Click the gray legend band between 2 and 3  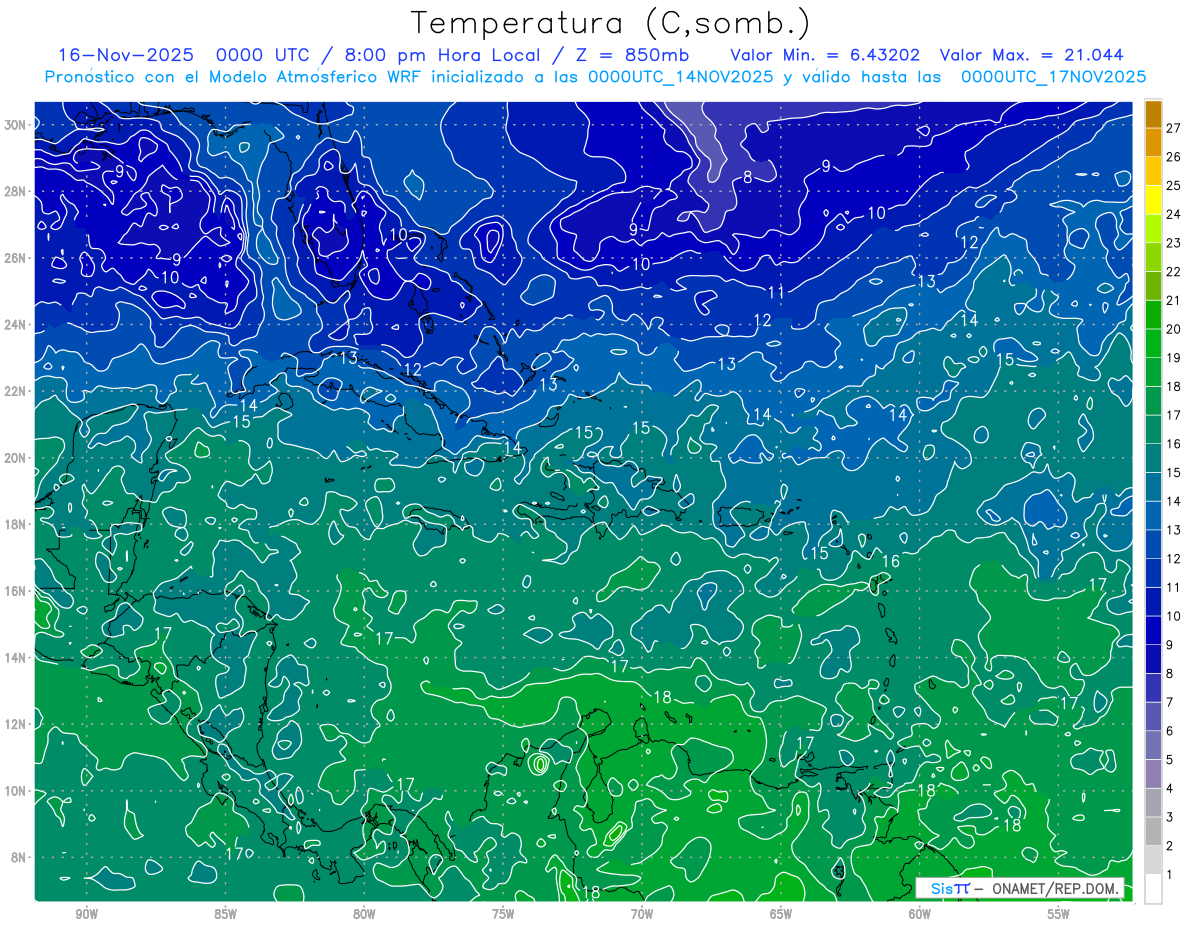(1153, 832)
